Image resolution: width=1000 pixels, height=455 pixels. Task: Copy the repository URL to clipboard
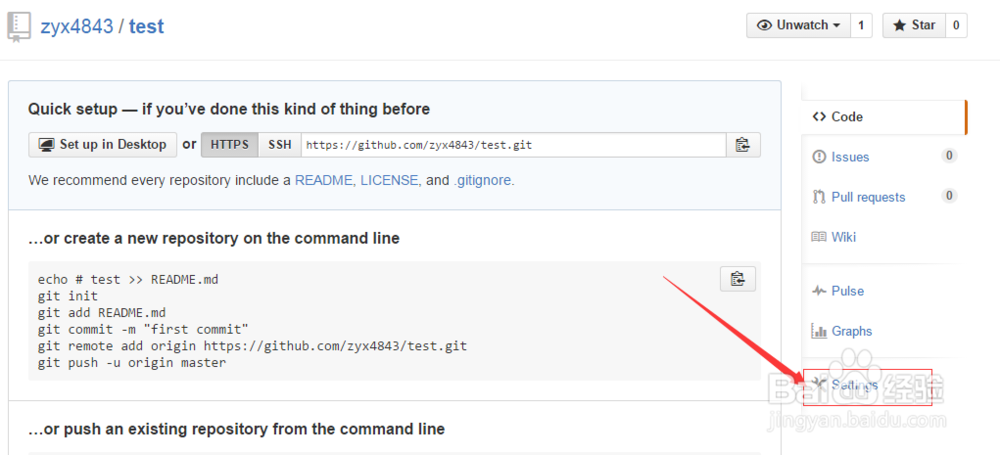pyautogui.click(x=742, y=145)
